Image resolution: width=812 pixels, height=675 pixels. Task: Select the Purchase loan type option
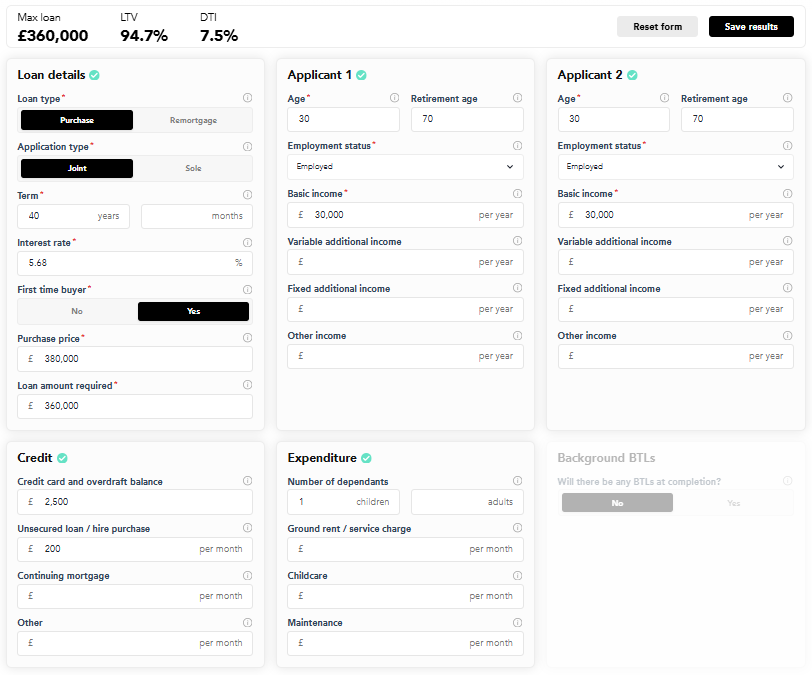[x=77, y=120]
